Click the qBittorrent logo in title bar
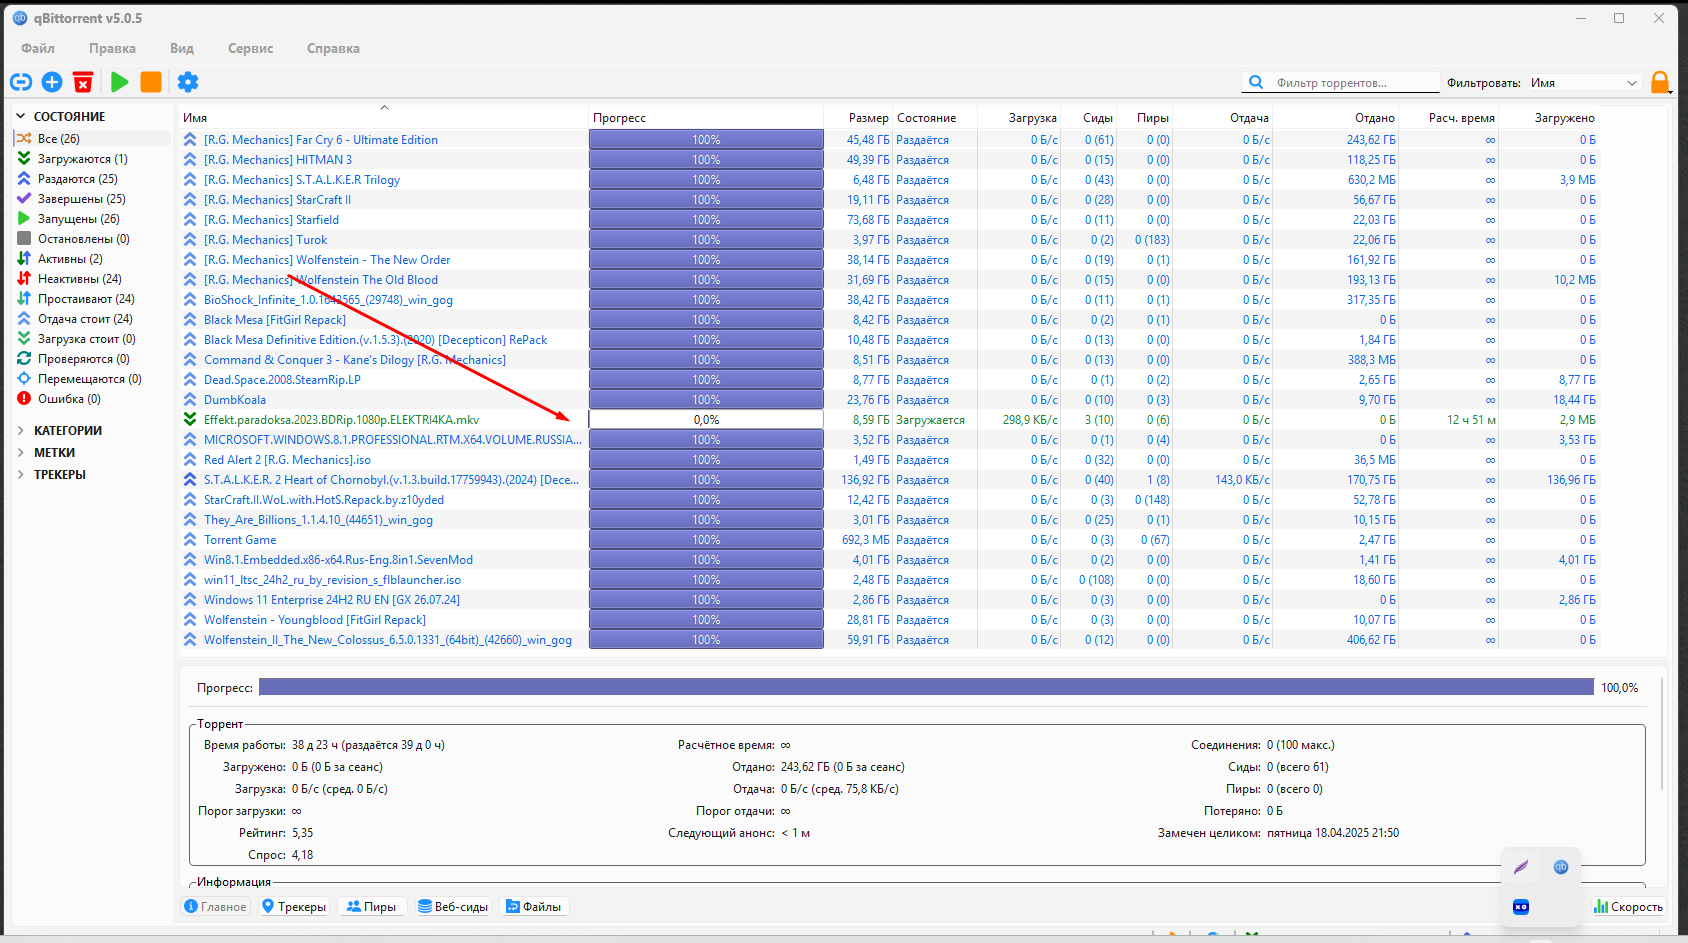This screenshot has width=1688, height=943. point(20,18)
